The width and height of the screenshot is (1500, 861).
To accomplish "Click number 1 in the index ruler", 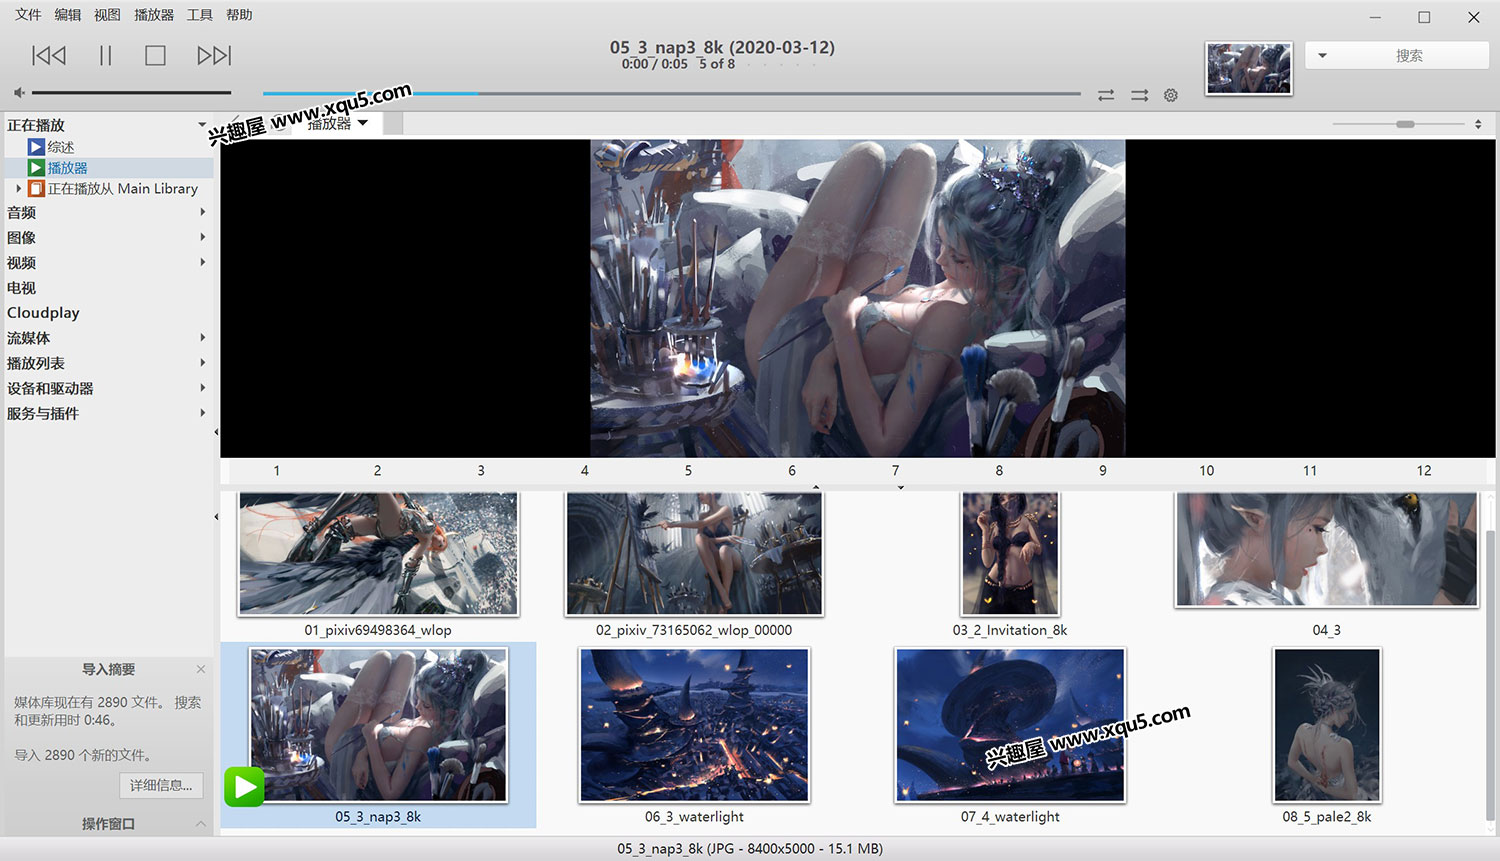I will tap(277, 471).
